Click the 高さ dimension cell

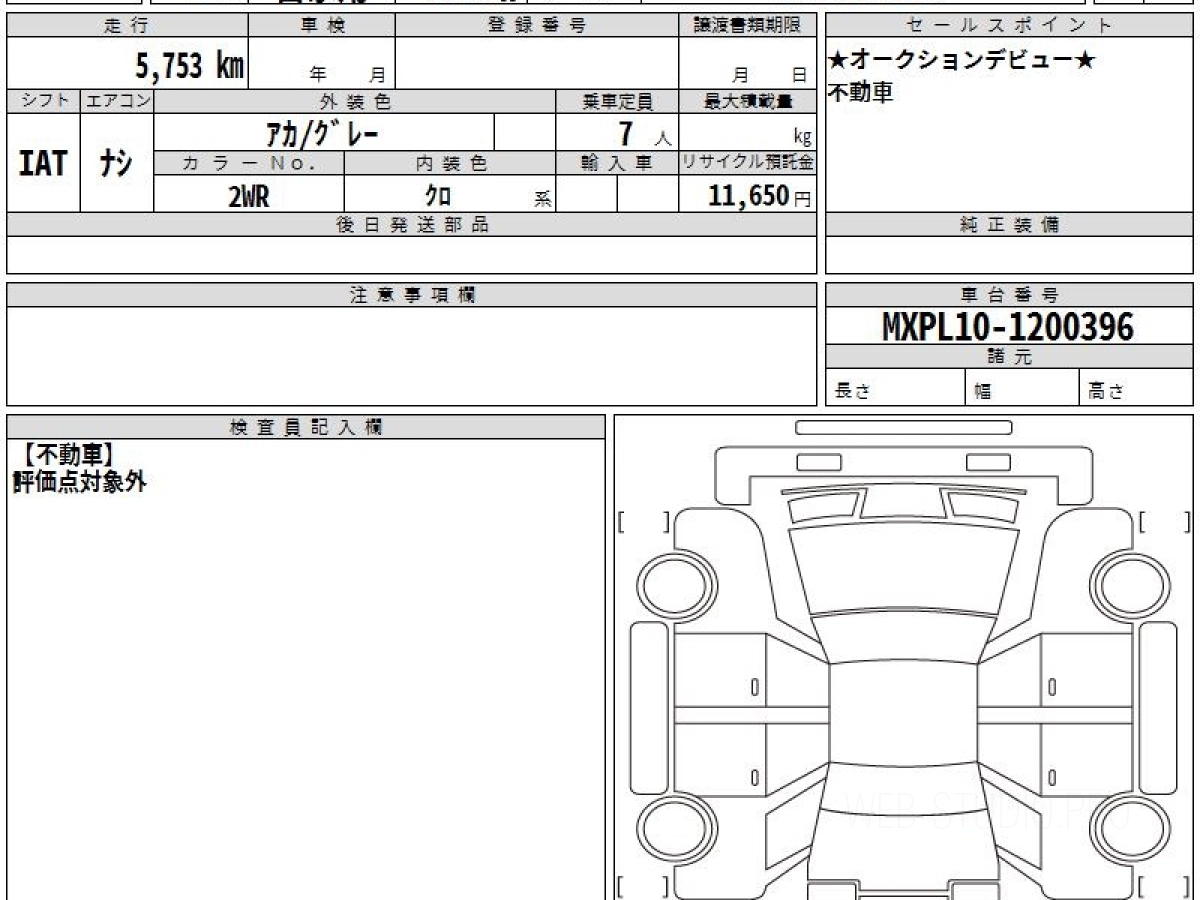(1137, 389)
